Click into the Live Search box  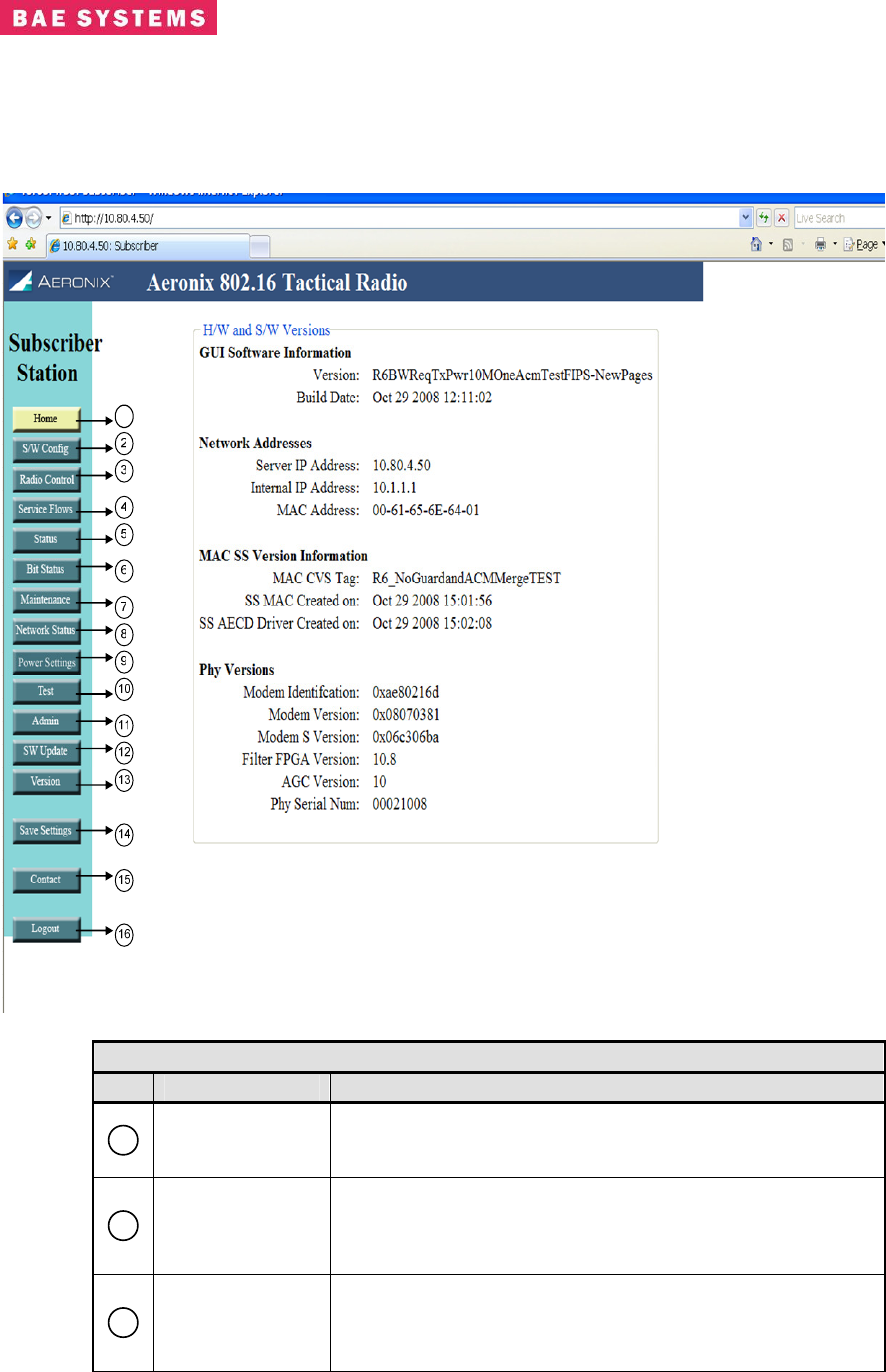click(839, 218)
